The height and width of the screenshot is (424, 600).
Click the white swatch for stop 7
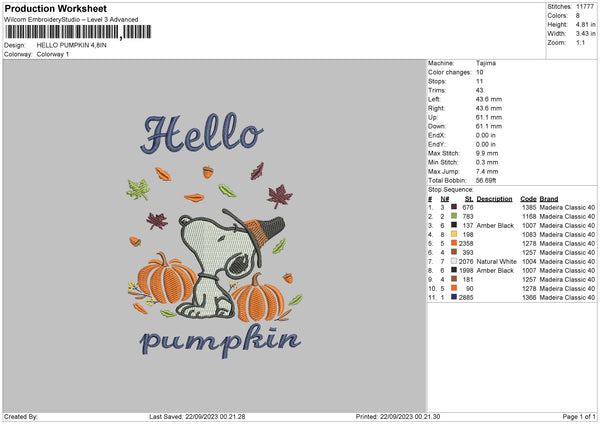(454, 261)
